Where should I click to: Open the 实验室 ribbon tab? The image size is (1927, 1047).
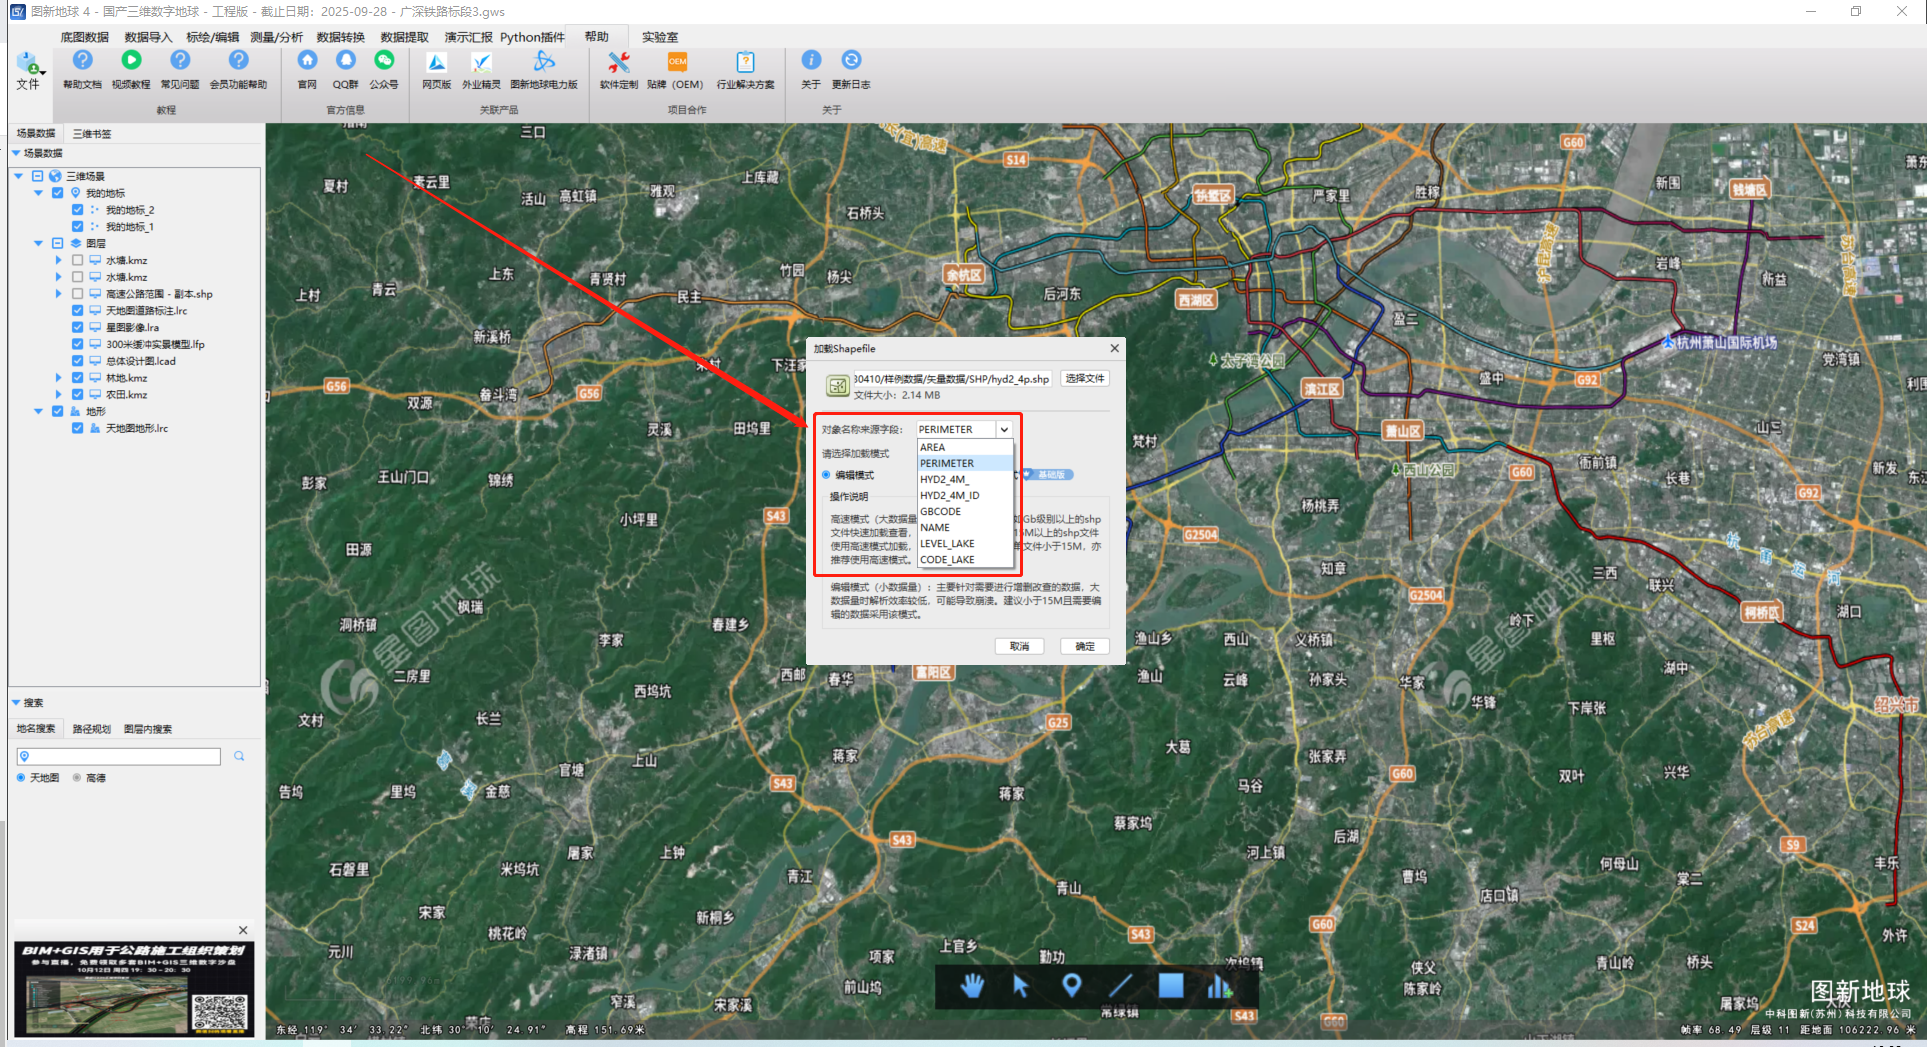[660, 37]
